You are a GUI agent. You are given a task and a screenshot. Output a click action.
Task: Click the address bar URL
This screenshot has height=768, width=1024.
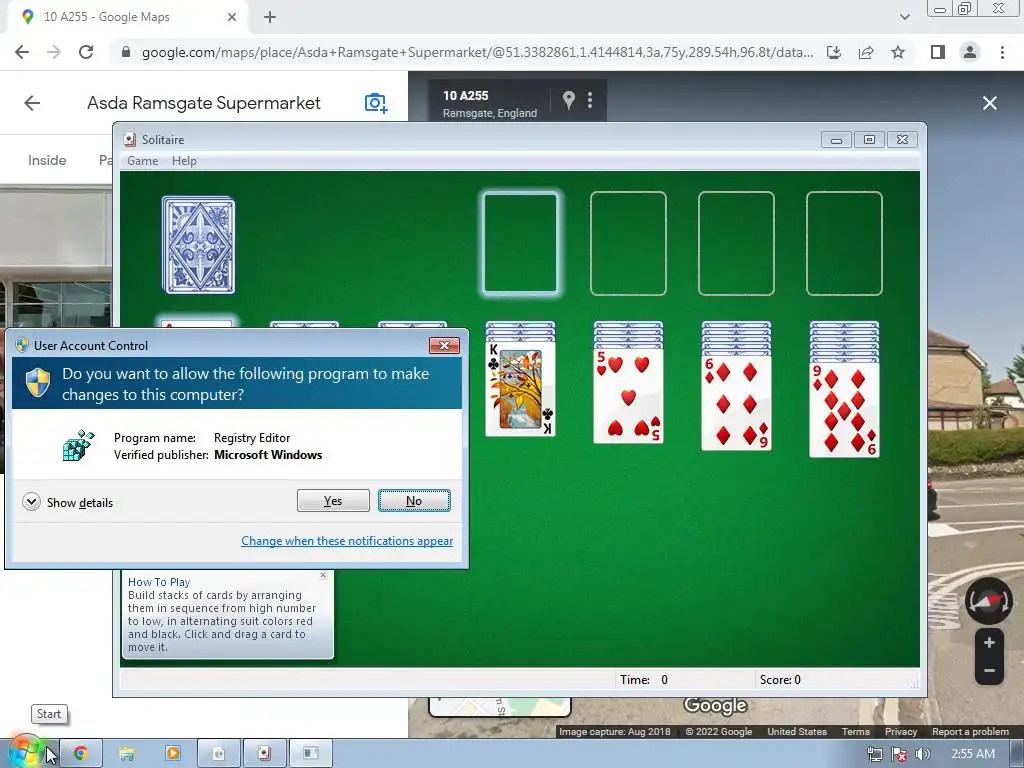point(477,52)
